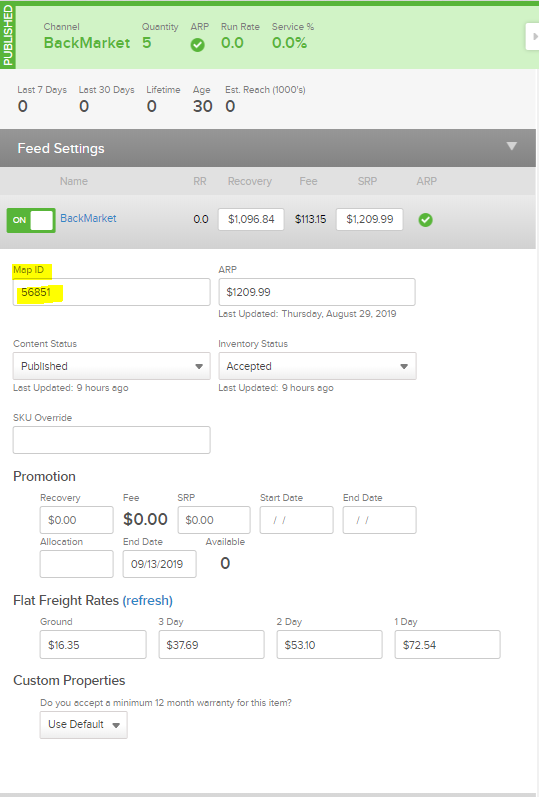Click the Map ID field showing 56851
539x797 pixels.
coord(111,292)
